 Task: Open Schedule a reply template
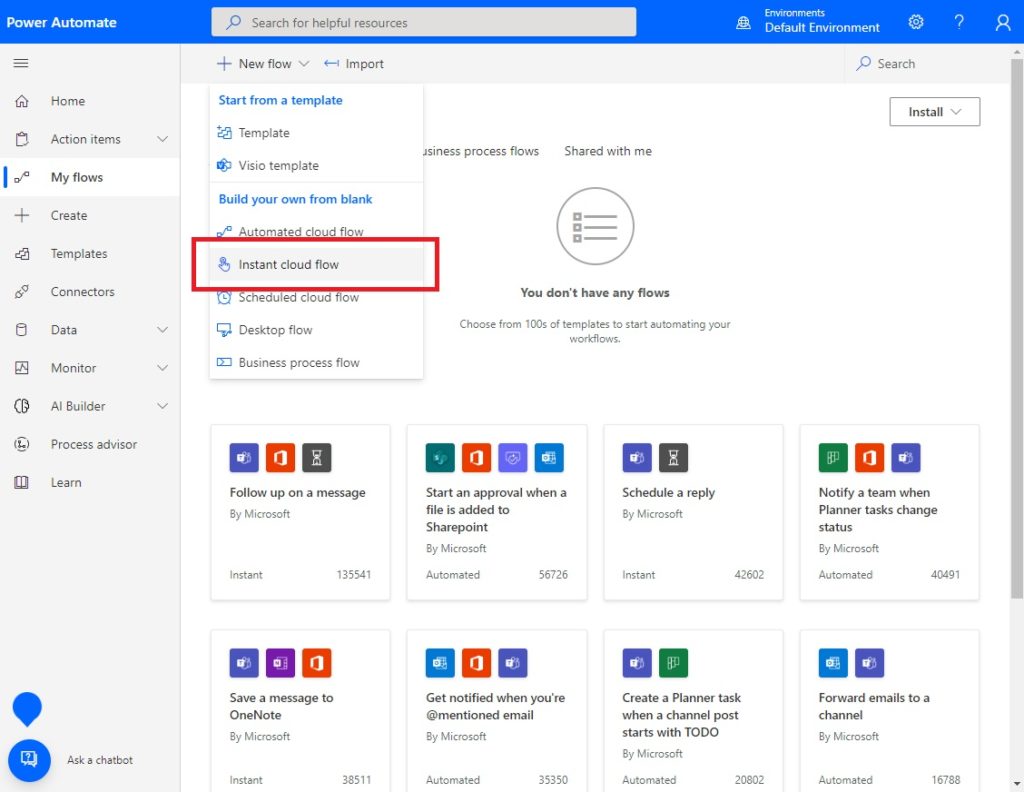[693, 513]
